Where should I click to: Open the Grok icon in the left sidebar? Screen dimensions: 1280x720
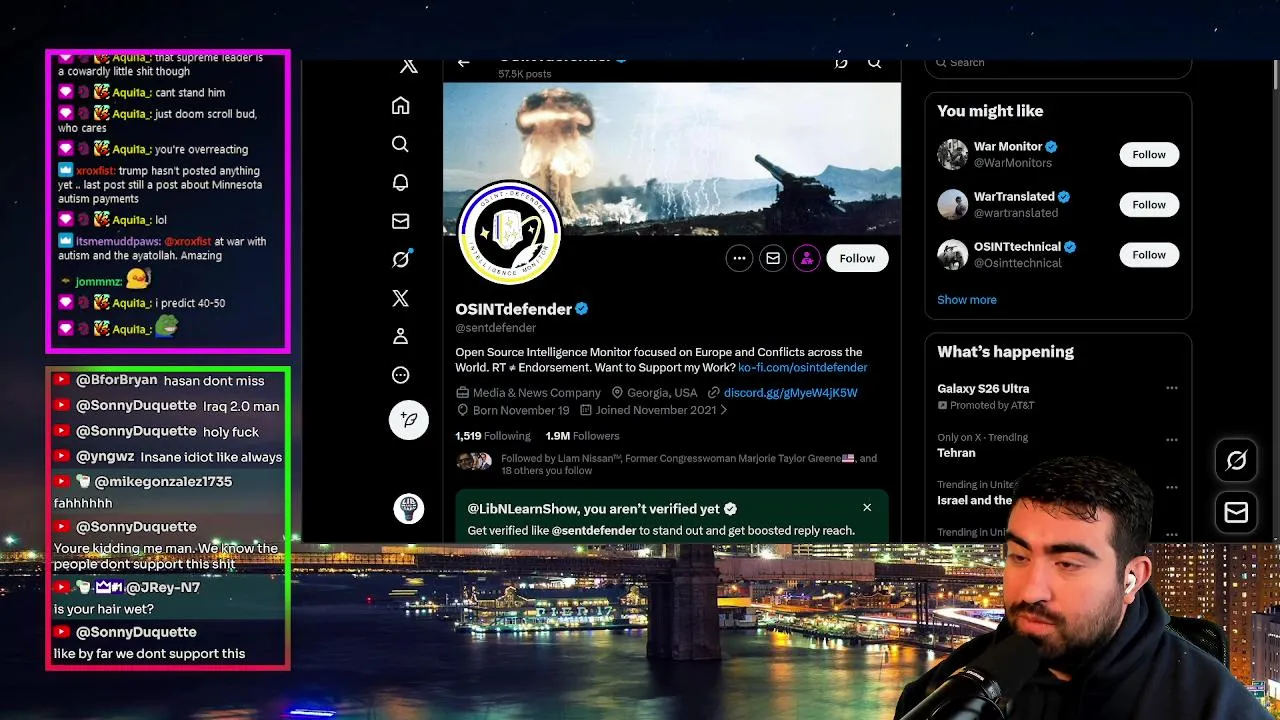(401, 259)
